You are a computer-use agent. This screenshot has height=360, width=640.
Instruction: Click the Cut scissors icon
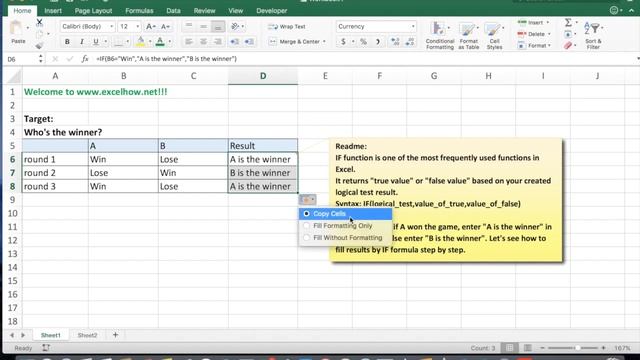click(40, 22)
